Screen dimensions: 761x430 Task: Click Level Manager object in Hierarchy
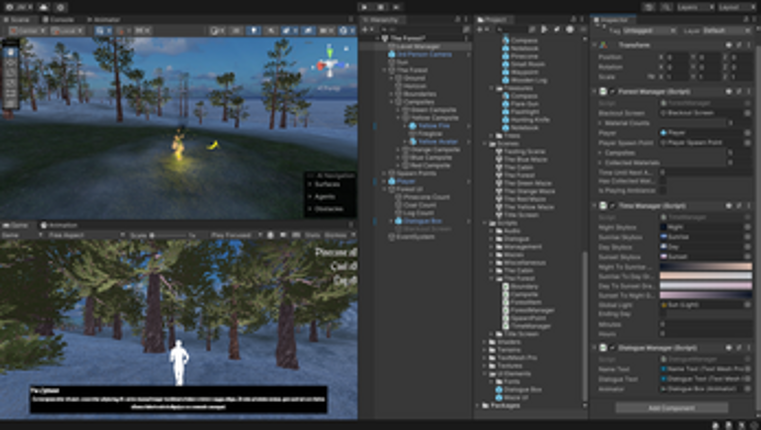pyautogui.click(x=417, y=46)
